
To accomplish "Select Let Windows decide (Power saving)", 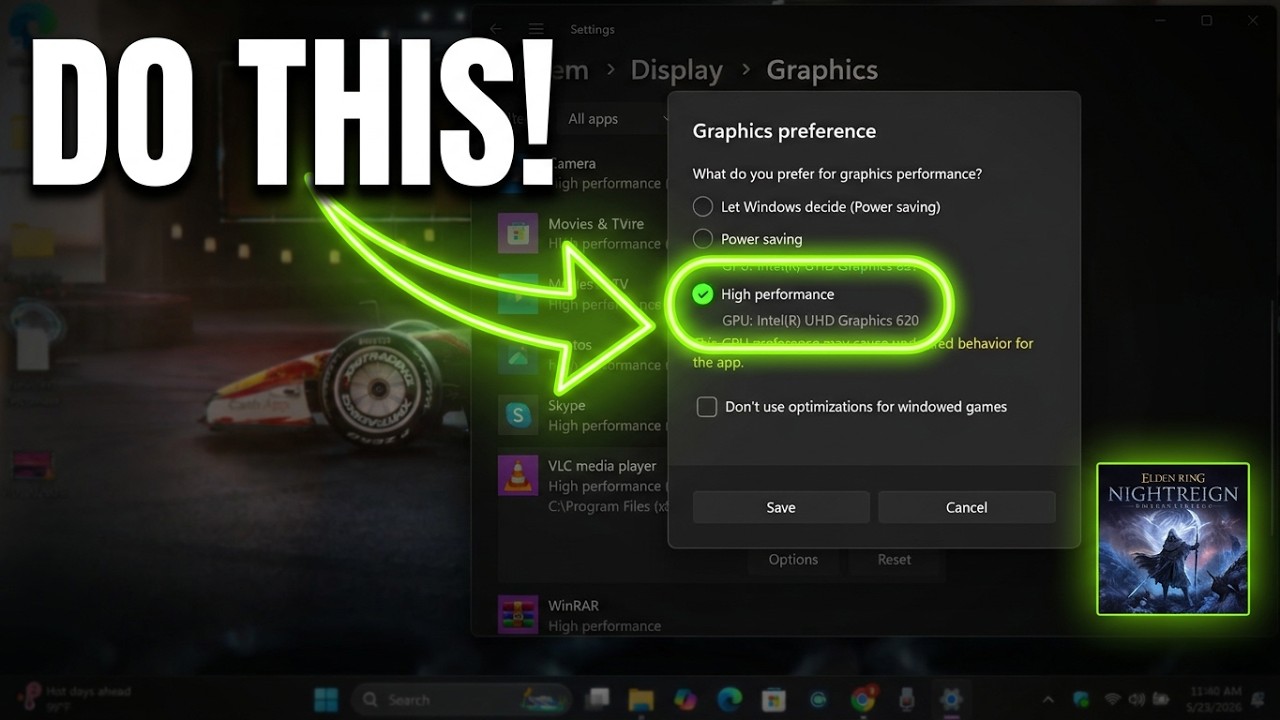I will [x=703, y=207].
